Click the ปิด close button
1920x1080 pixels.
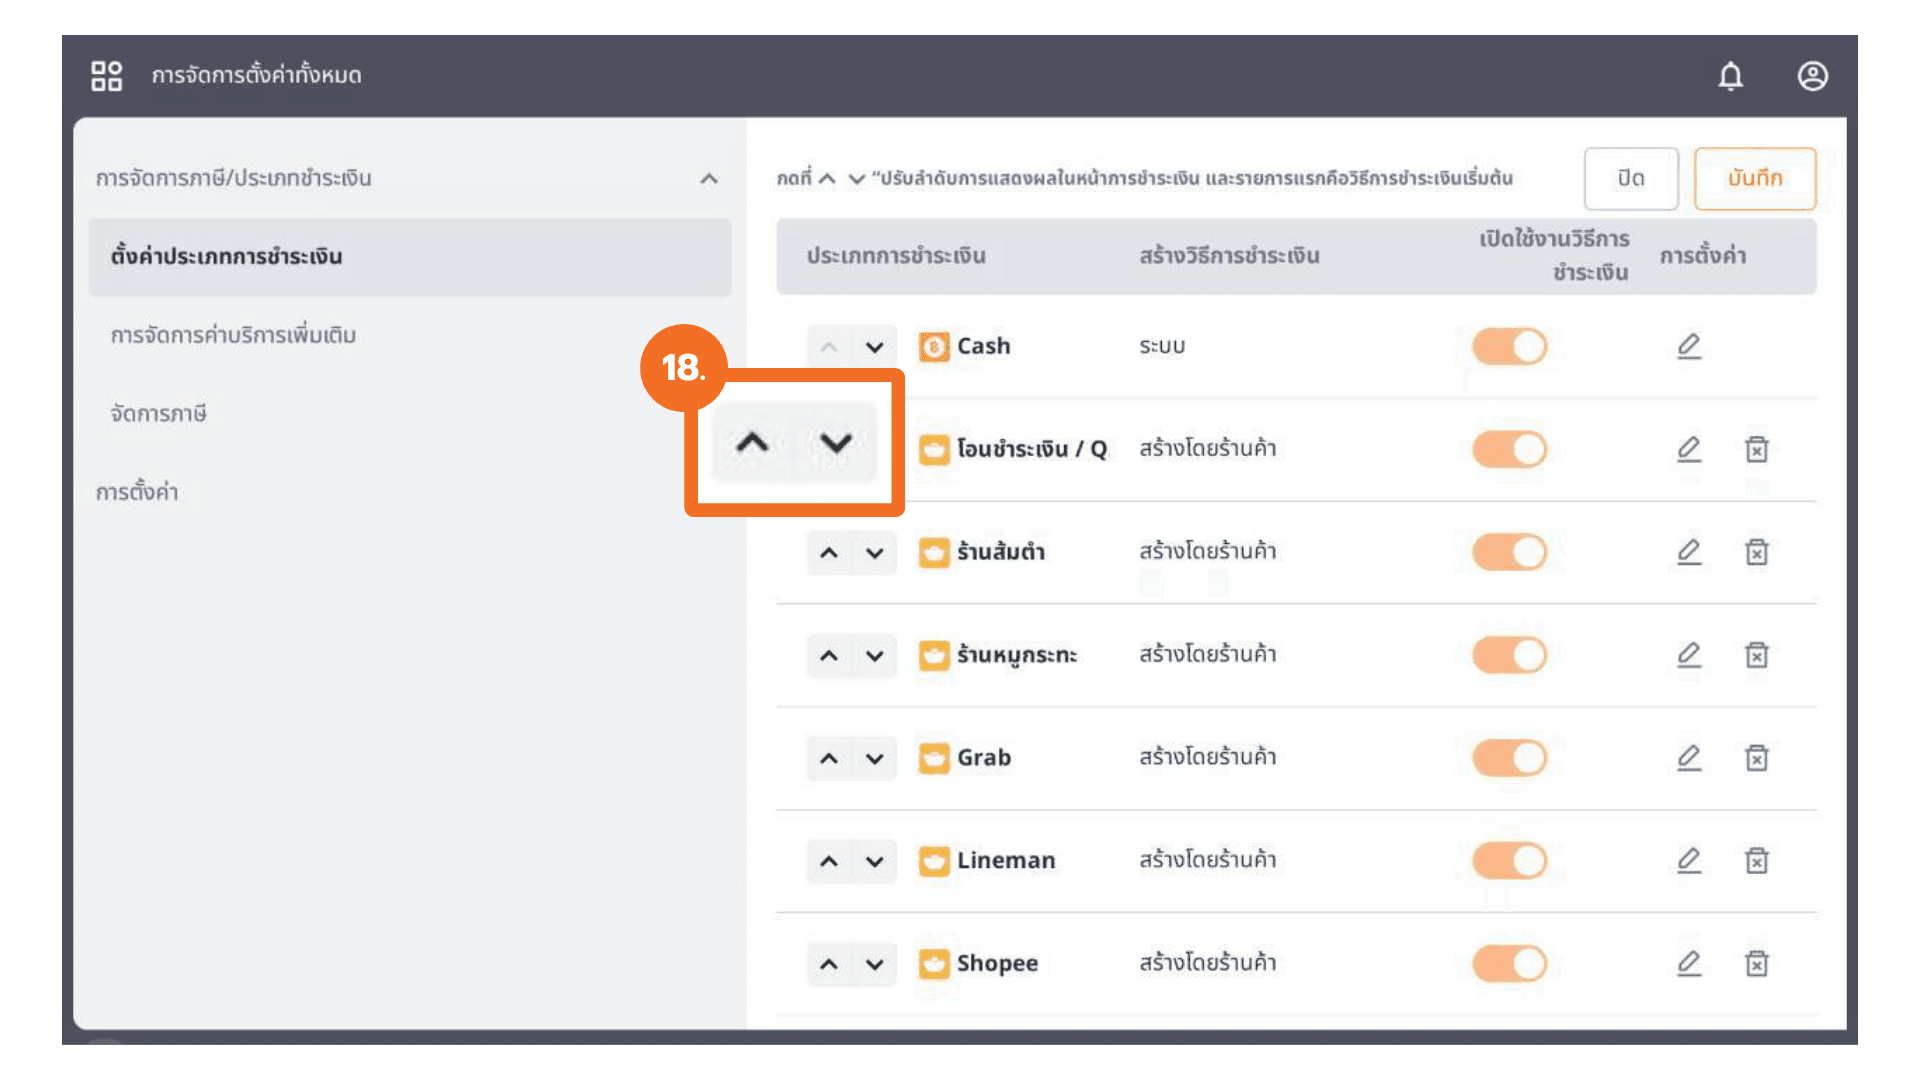click(x=1630, y=179)
